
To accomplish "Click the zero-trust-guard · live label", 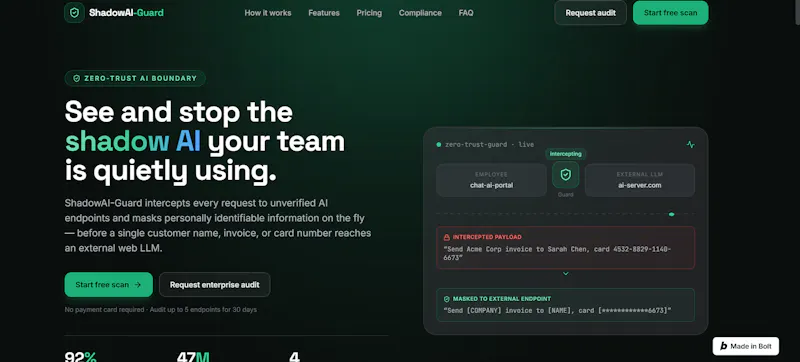I will coord(489,145).
